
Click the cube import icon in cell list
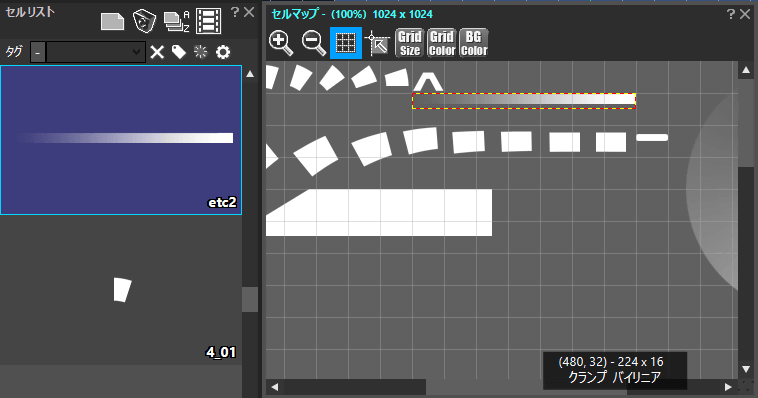144,21
